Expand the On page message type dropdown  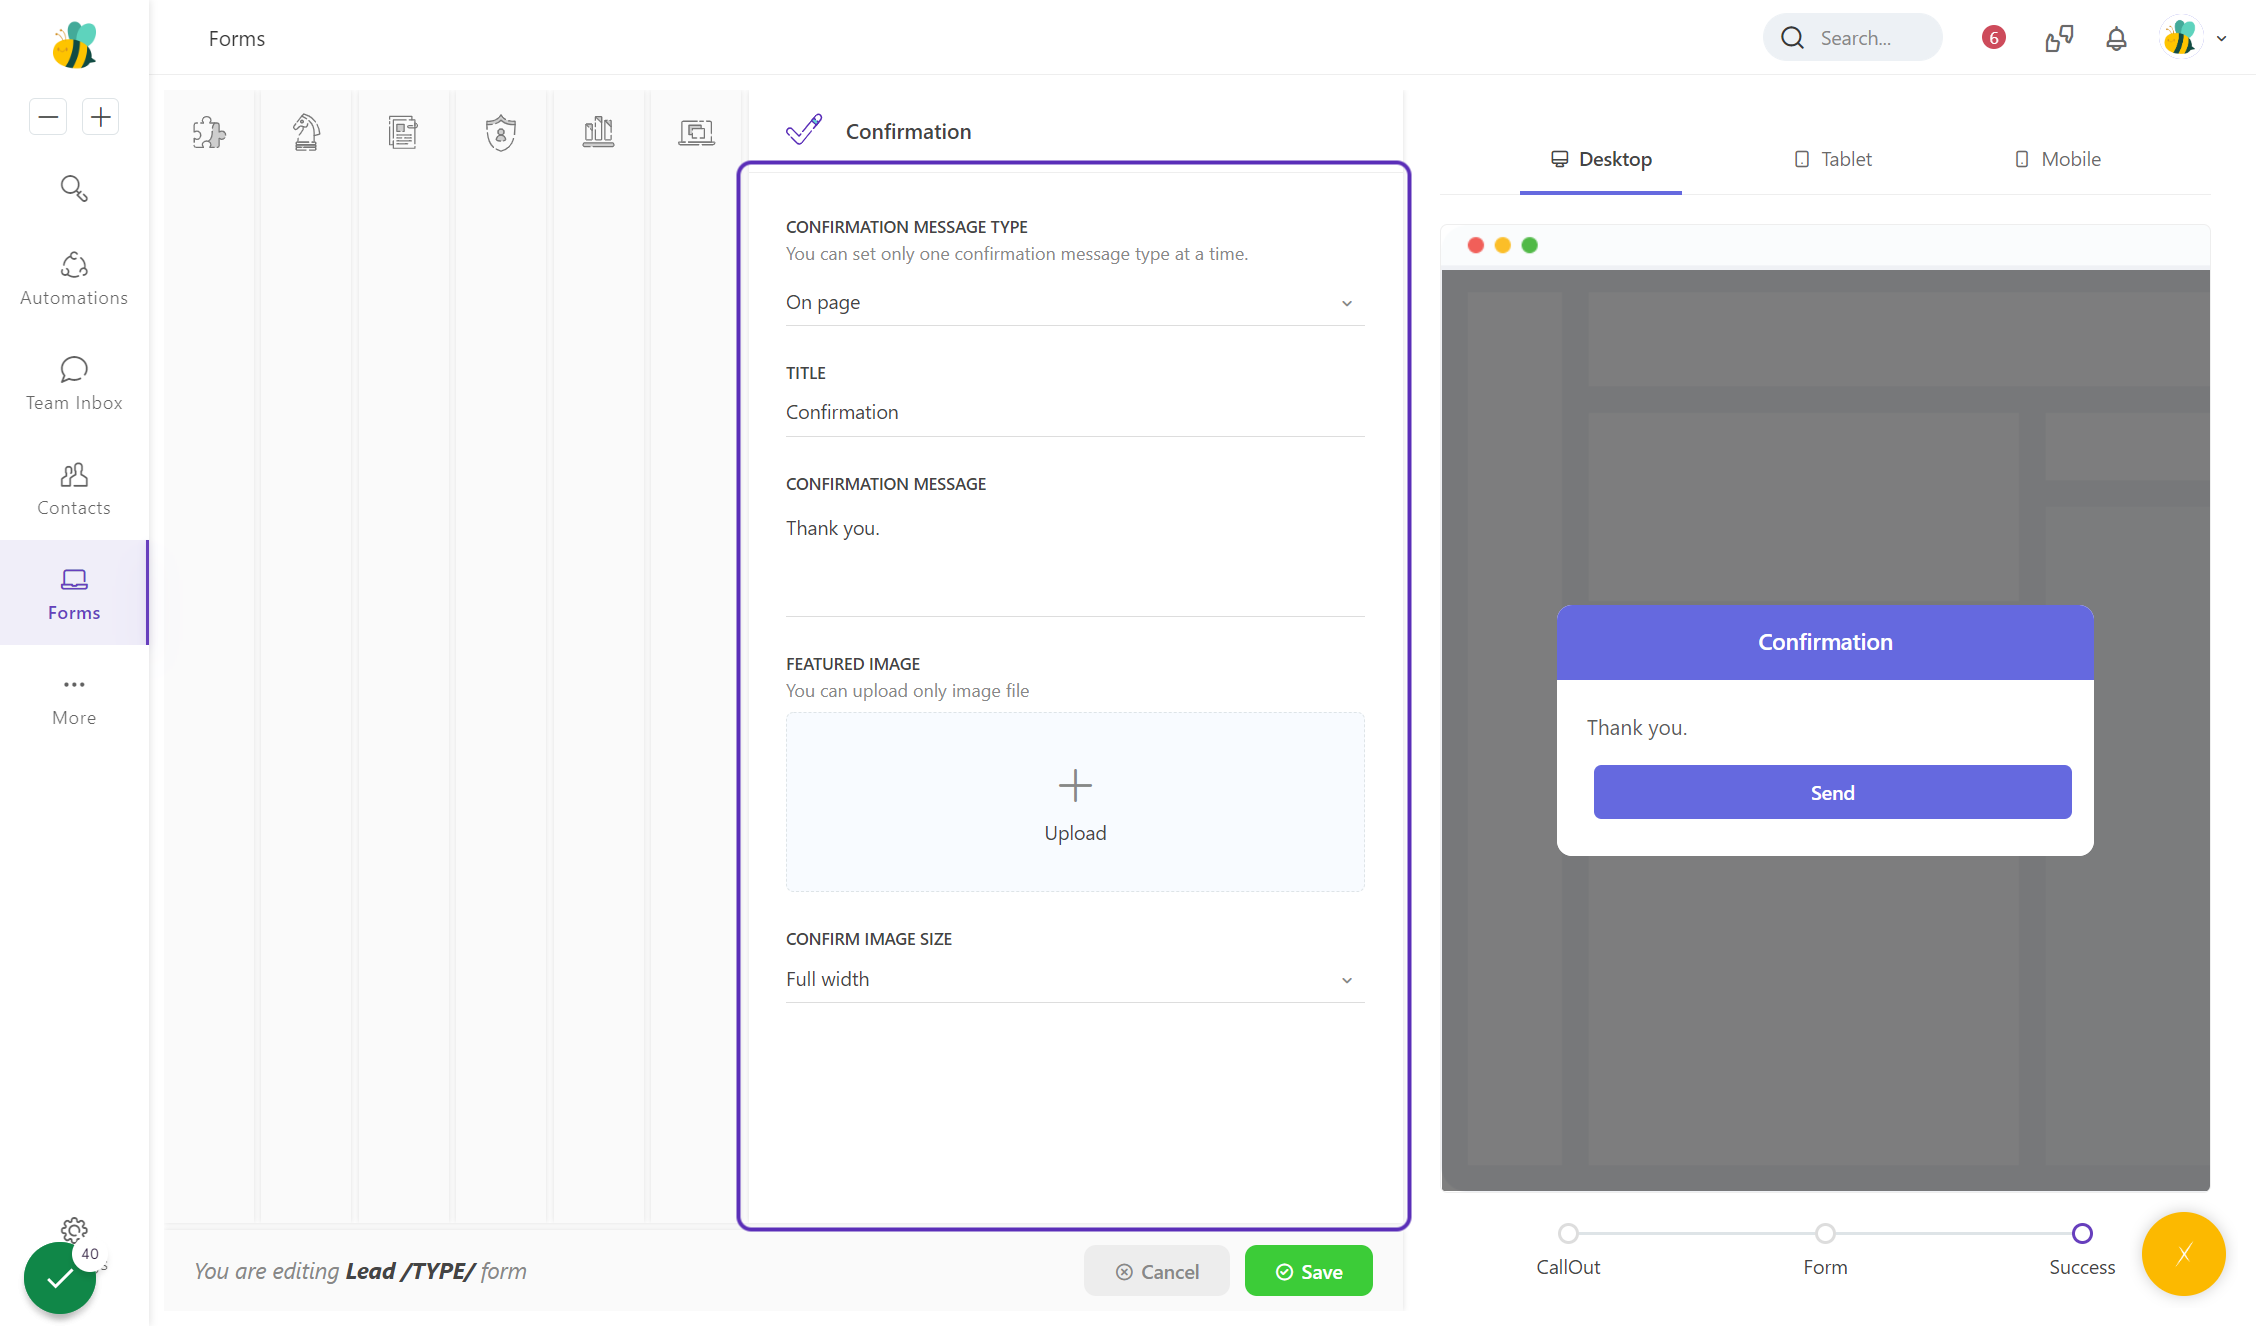click(1075, 302)
